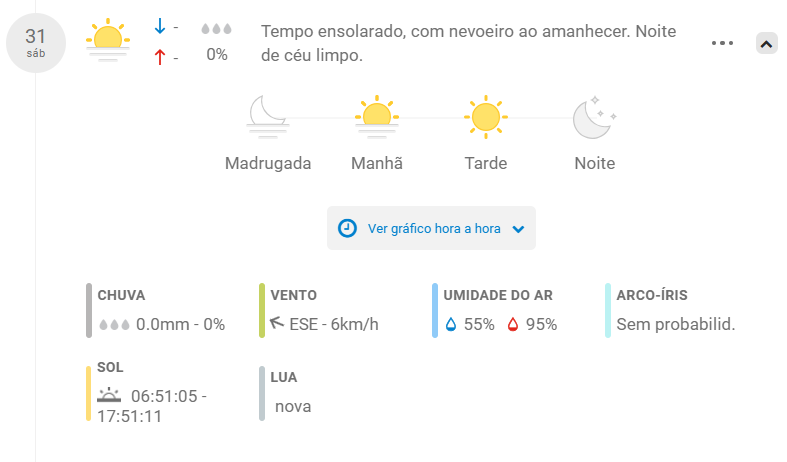Click the wind direction arrow icon
The width and height of the screenshot is (787, 462).
(x=277, y=322)
